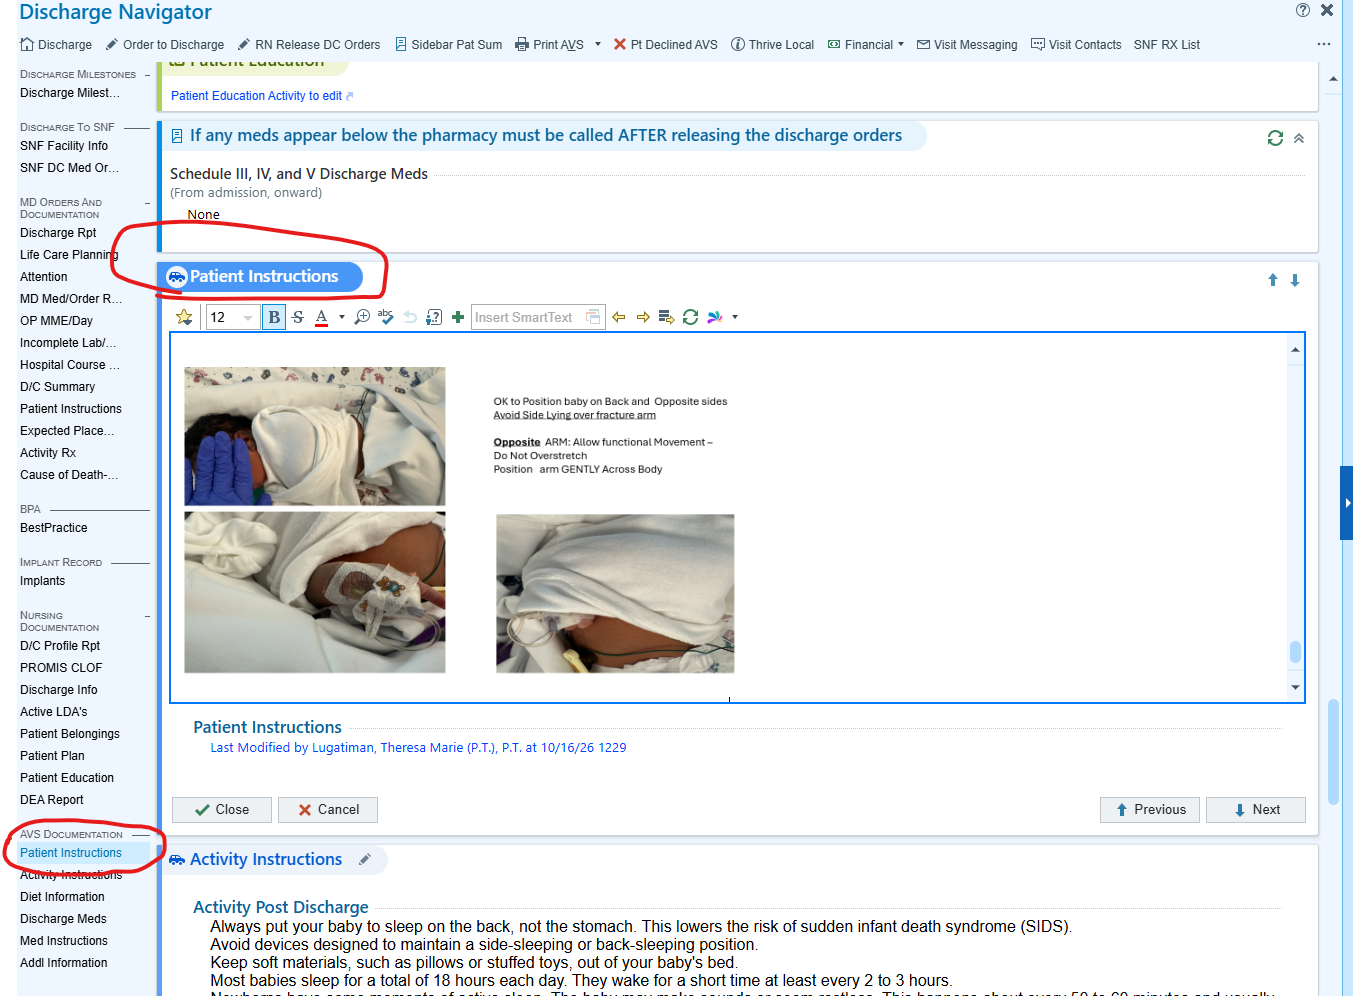Go to next field (right yellow arrow)
The width and height of the screenshot is (1353, 996).
click(x=643, y=317)
